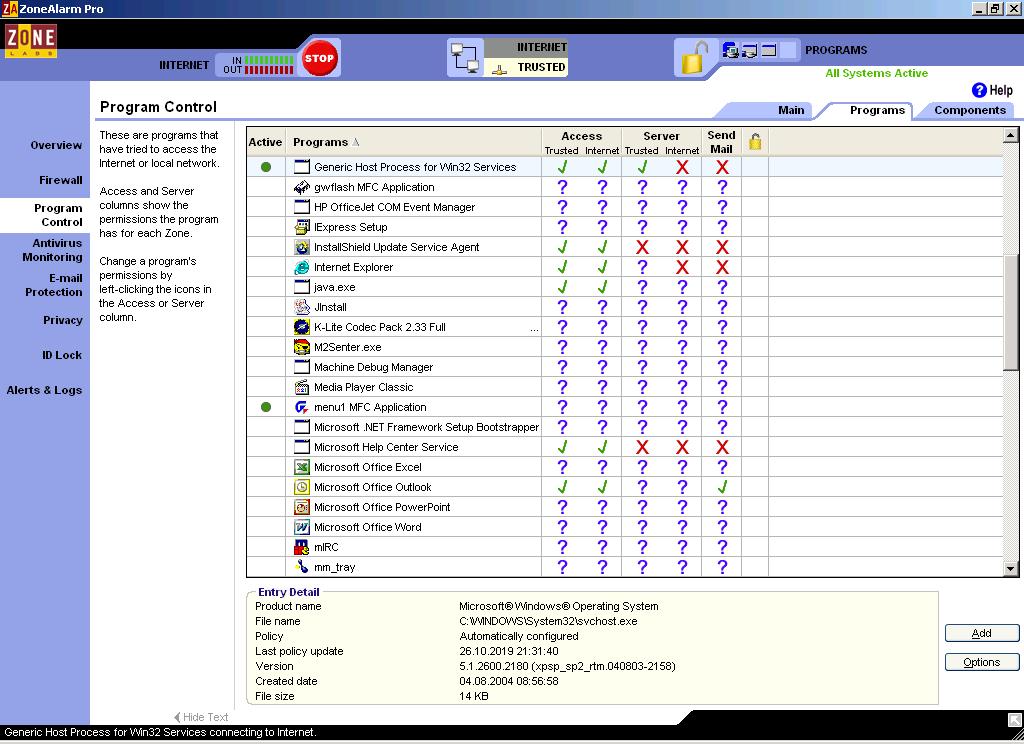Click the network zones computers icon

465,58
